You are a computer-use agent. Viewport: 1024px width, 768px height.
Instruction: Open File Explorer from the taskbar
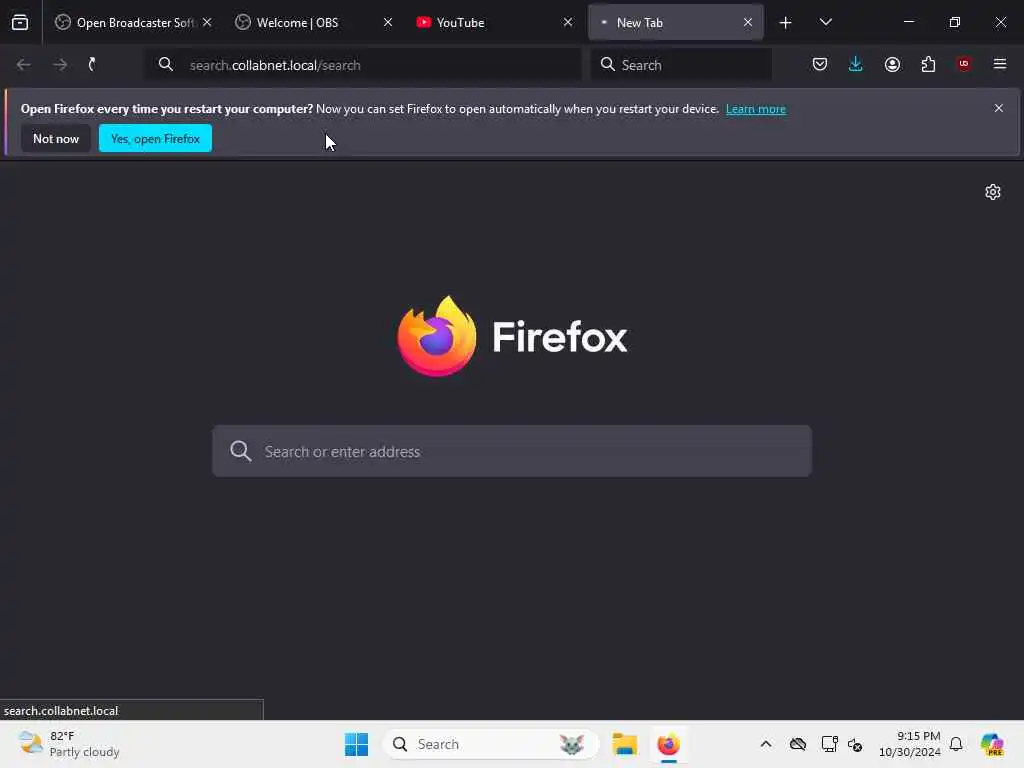click(x=624, y=744)
